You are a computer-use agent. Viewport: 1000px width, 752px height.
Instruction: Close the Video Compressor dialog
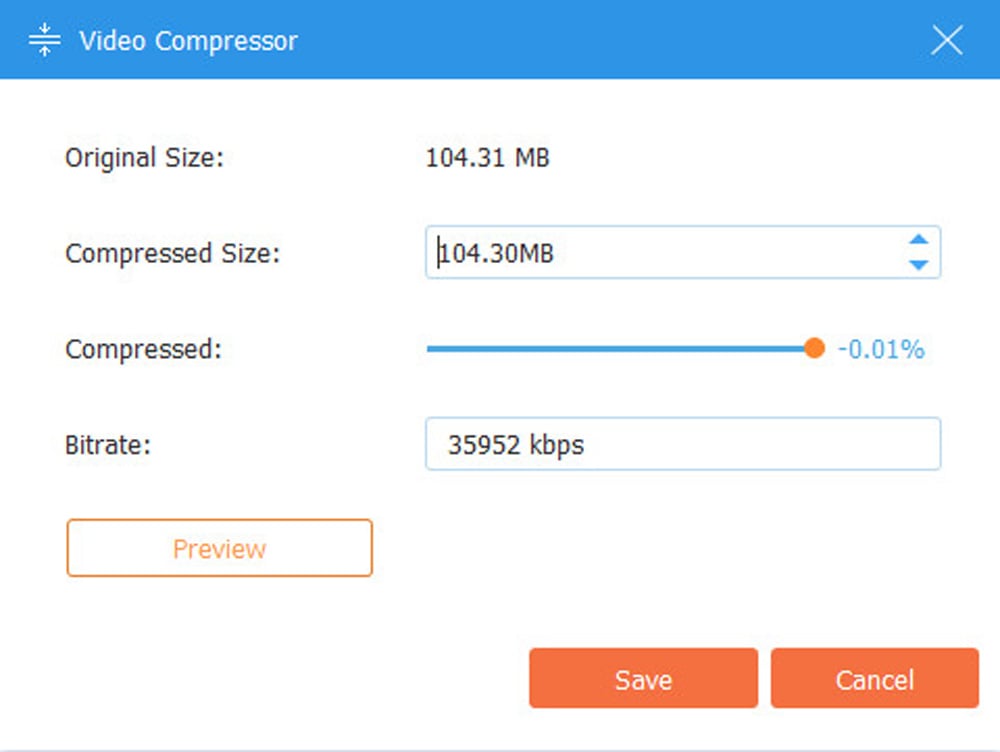pyautogui.click(x=946, y=40)
